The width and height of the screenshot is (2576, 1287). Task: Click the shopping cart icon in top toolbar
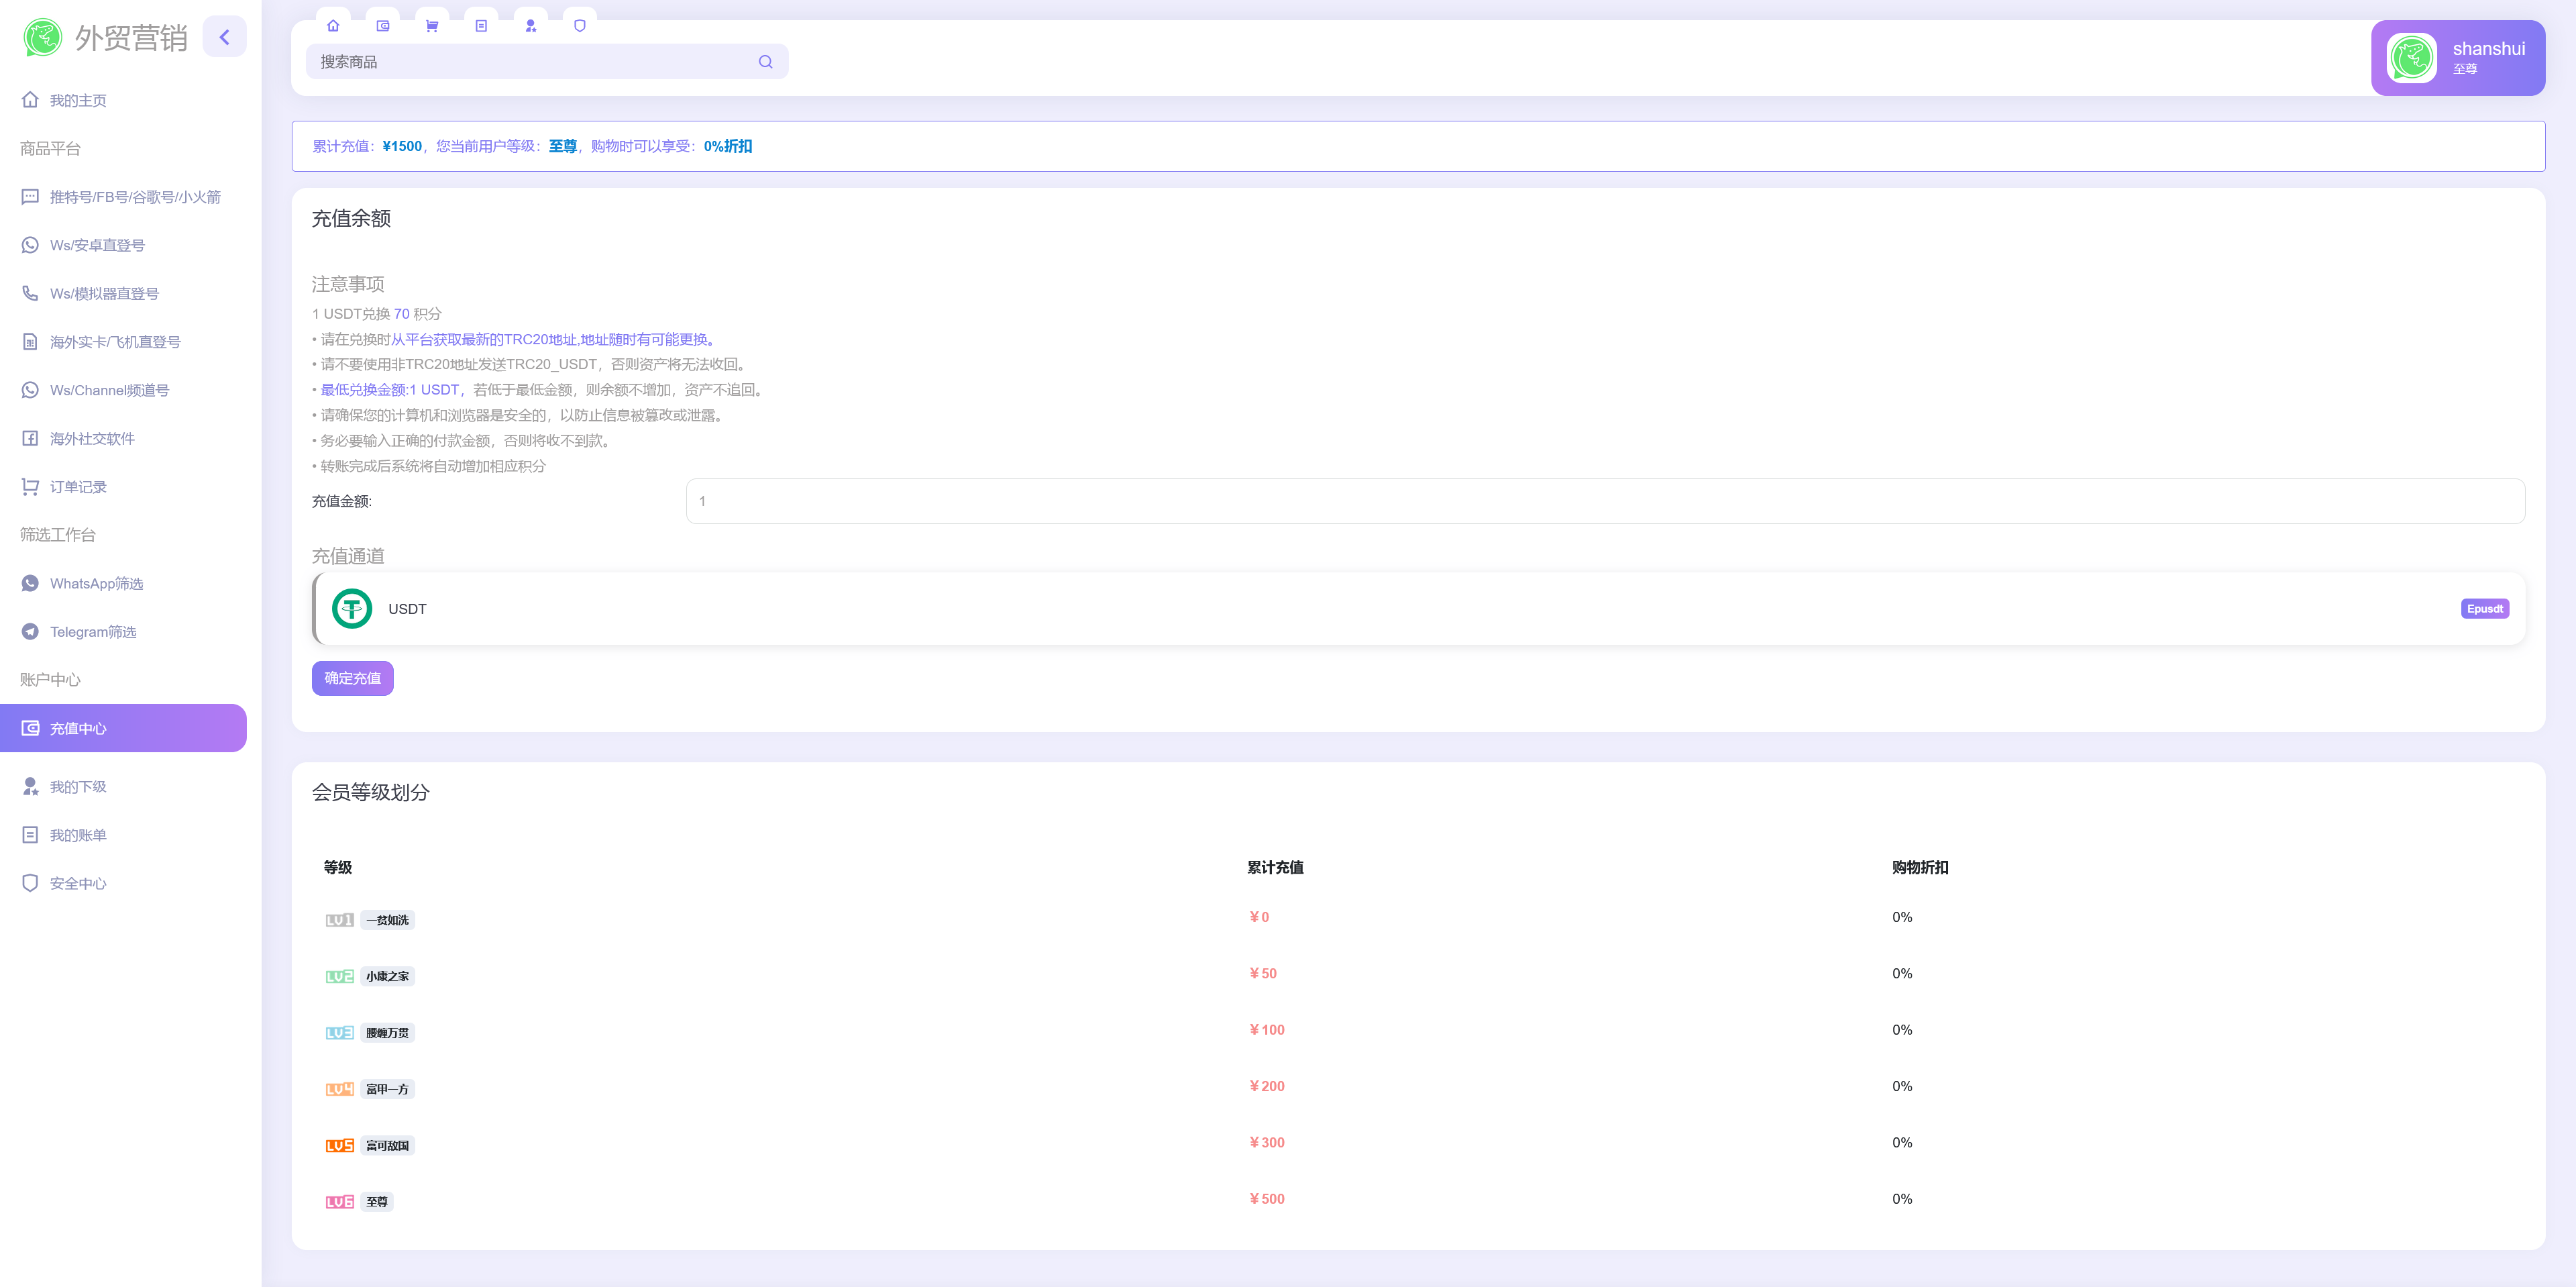432,26
